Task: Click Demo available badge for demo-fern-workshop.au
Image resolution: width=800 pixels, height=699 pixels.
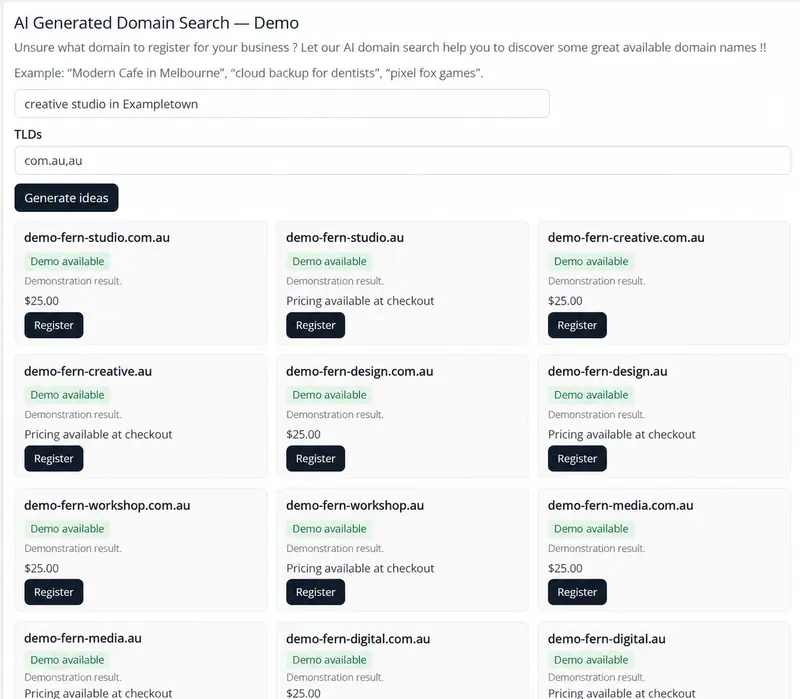Action: (329, 529)
